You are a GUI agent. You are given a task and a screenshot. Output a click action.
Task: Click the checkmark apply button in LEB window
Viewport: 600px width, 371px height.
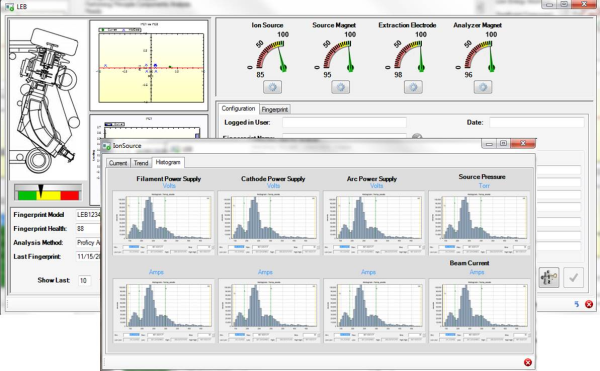[x=573, y=277]
